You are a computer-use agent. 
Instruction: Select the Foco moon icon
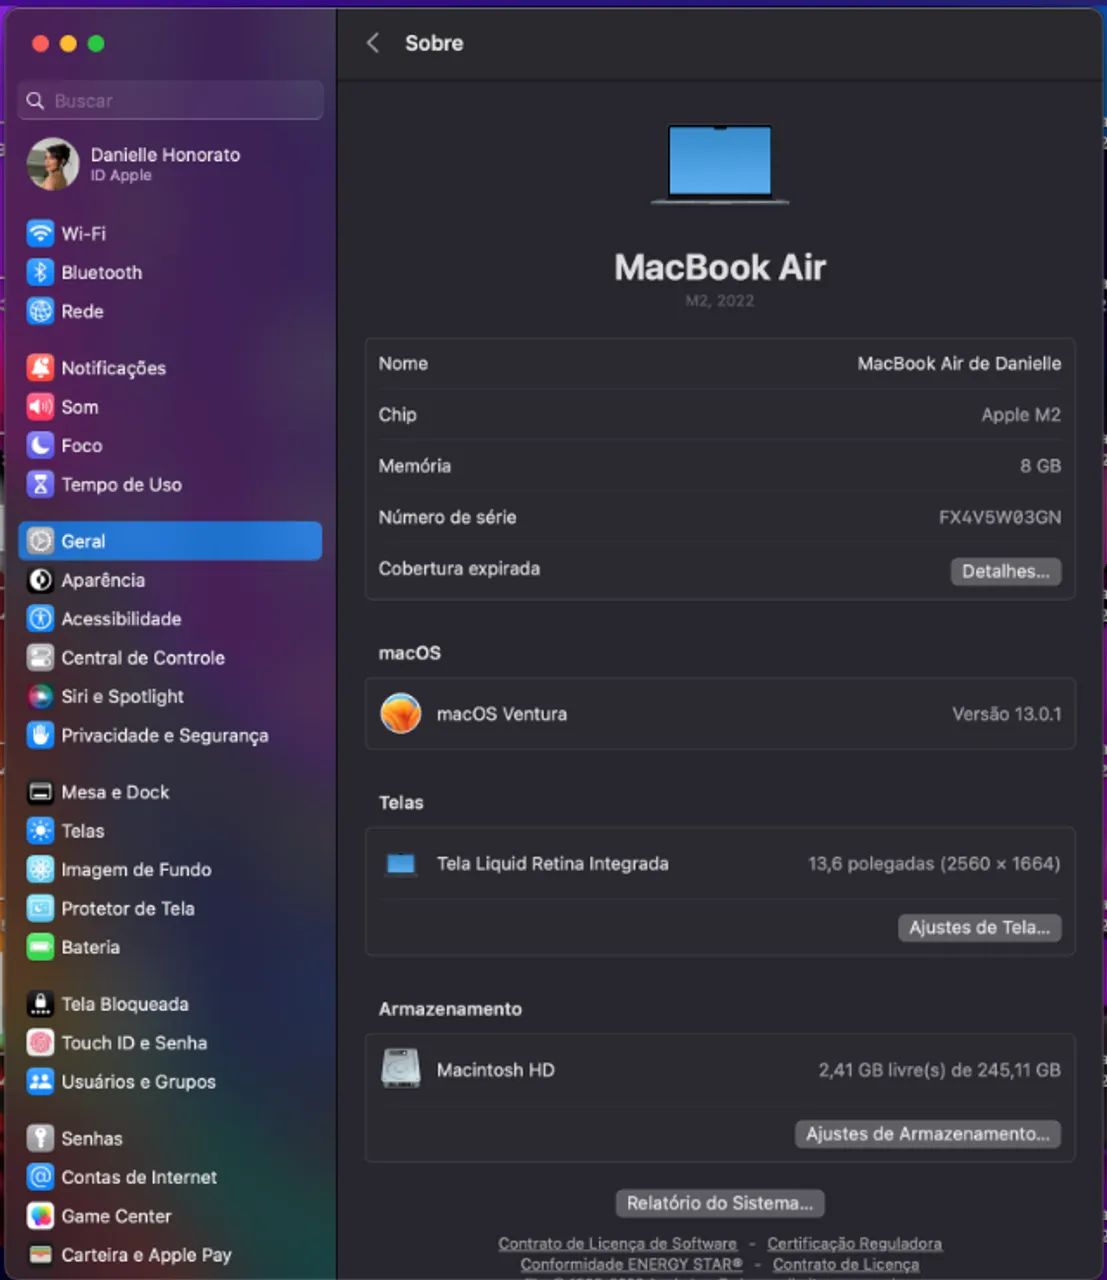(40, 445)
